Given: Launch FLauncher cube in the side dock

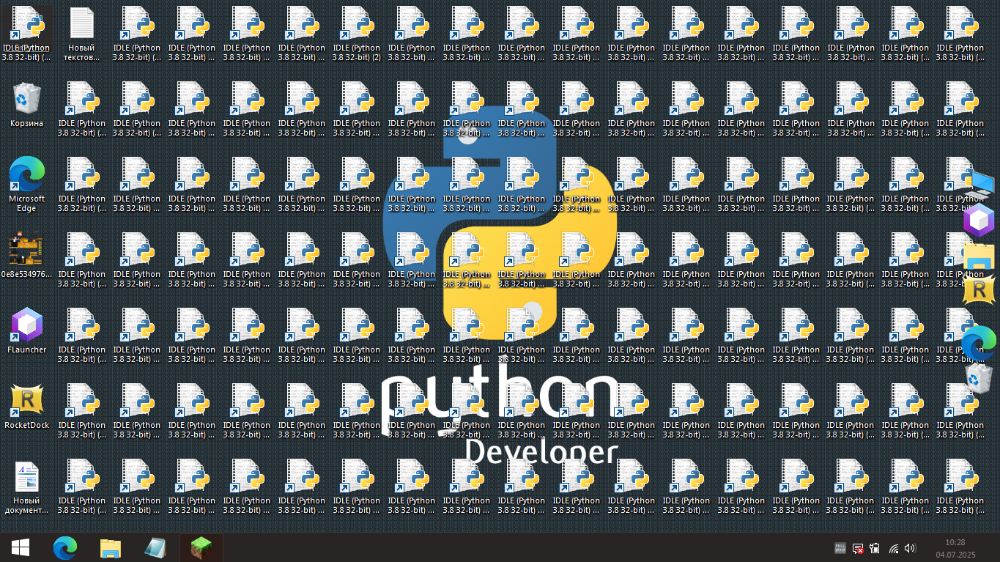Looking at the screenshot, I should [x=979, y=221].
